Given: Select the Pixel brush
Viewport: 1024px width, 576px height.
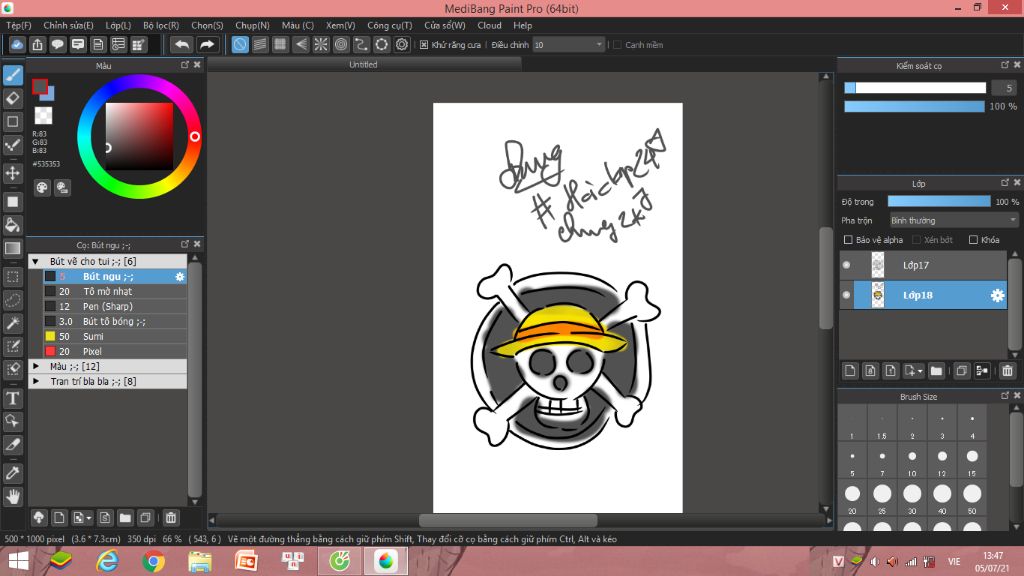Looking at the screenshot, I should [x=115, y=351].
